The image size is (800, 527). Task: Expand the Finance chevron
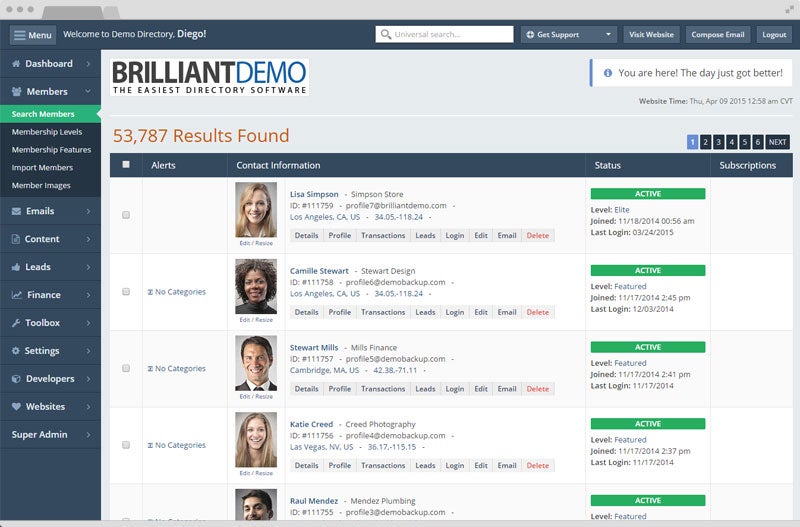coord(88,295)
